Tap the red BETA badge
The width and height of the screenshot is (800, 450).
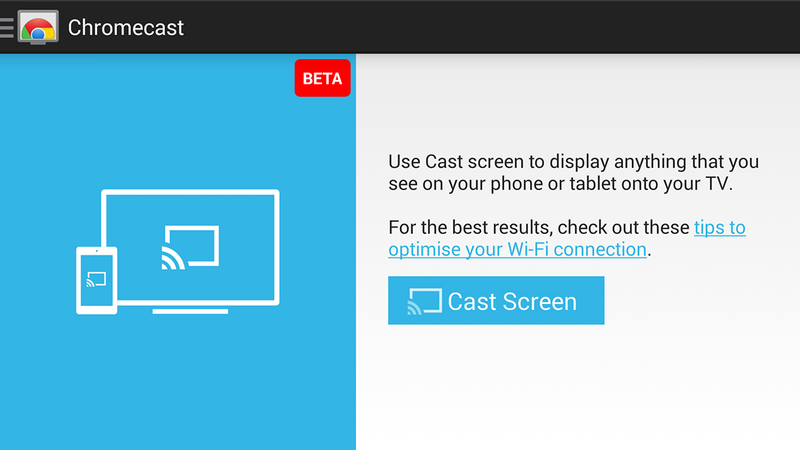point(322,78)
